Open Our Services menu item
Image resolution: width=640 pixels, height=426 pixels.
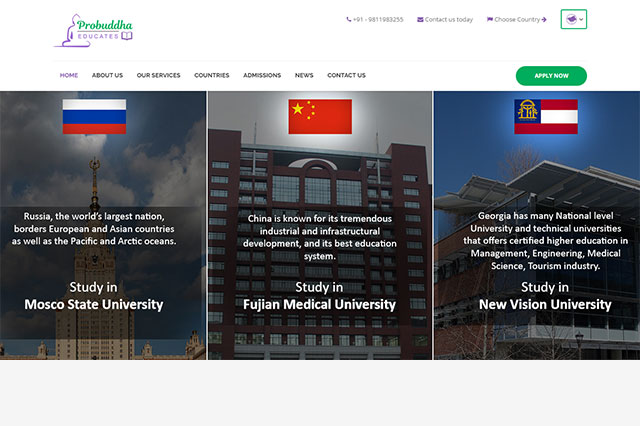pos(158,75)
